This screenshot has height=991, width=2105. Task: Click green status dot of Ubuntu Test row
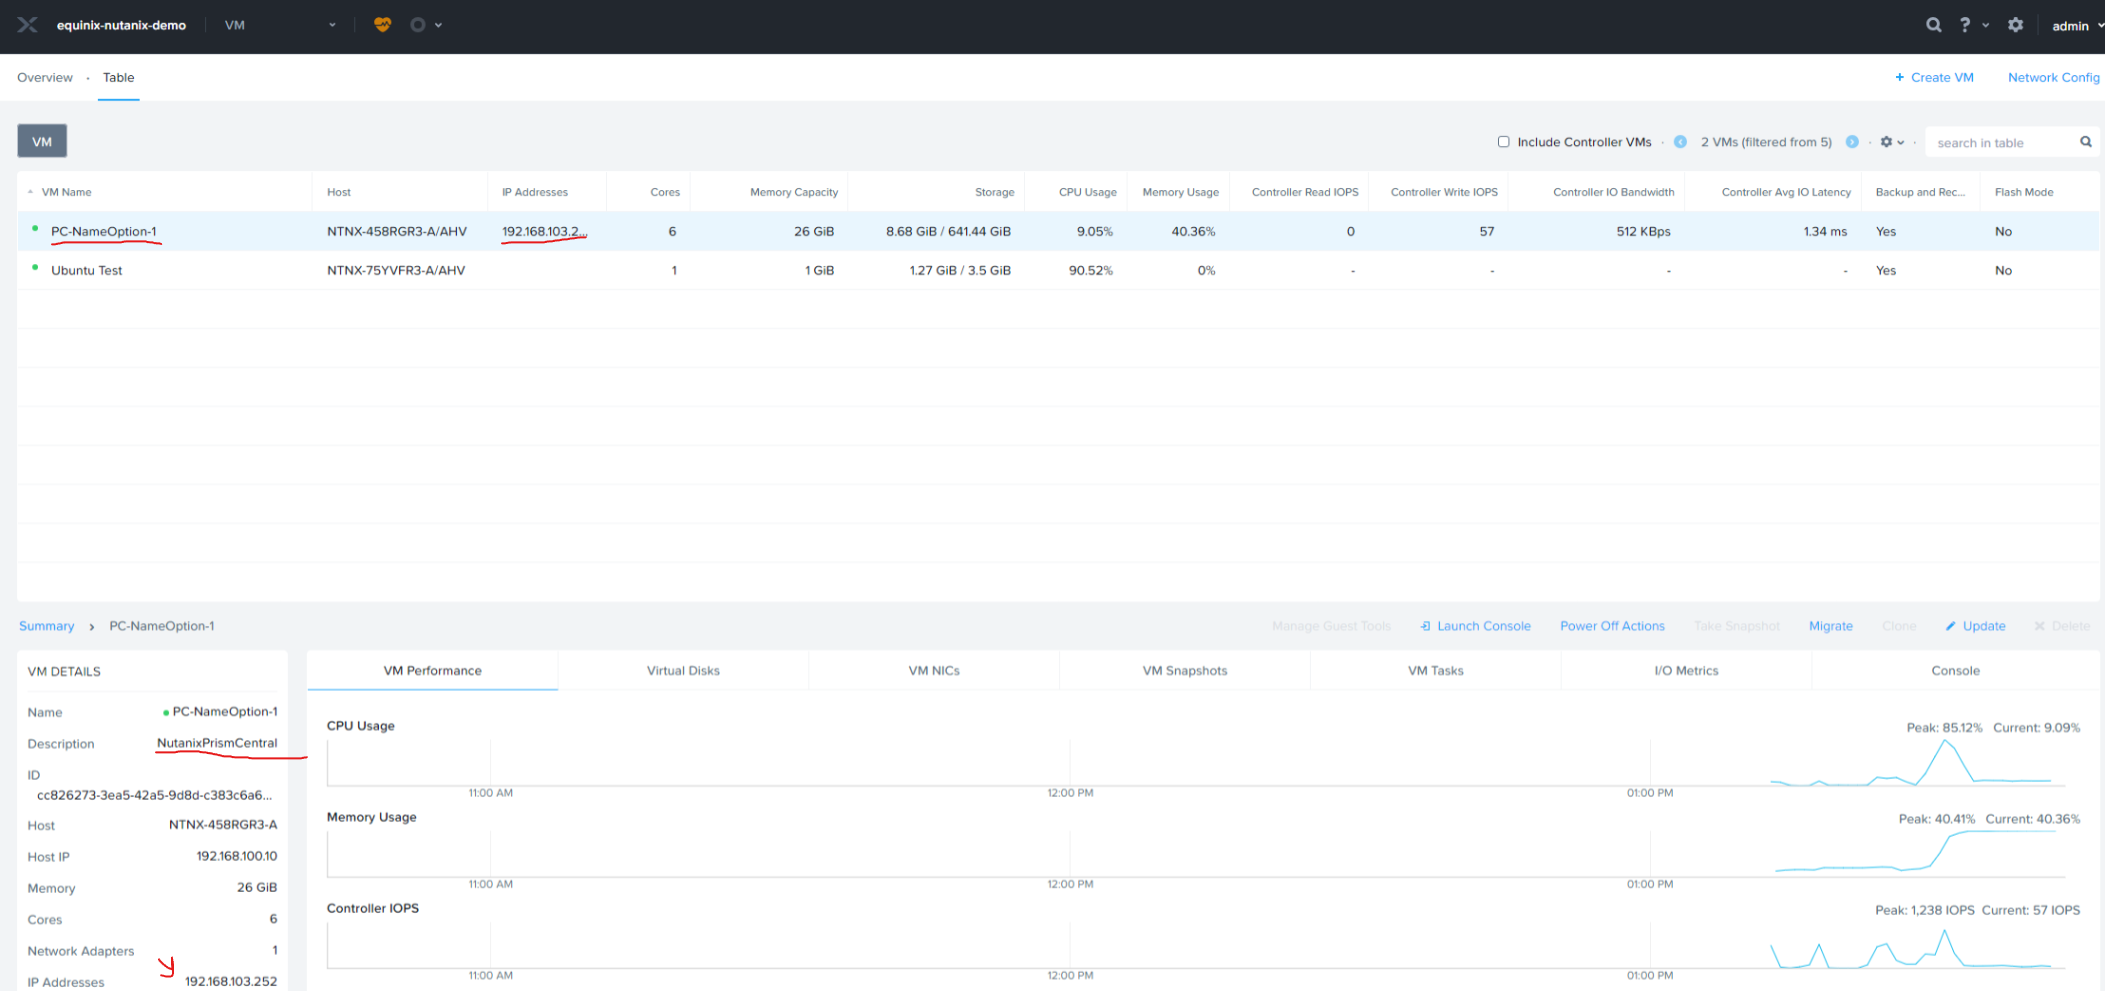35,268
